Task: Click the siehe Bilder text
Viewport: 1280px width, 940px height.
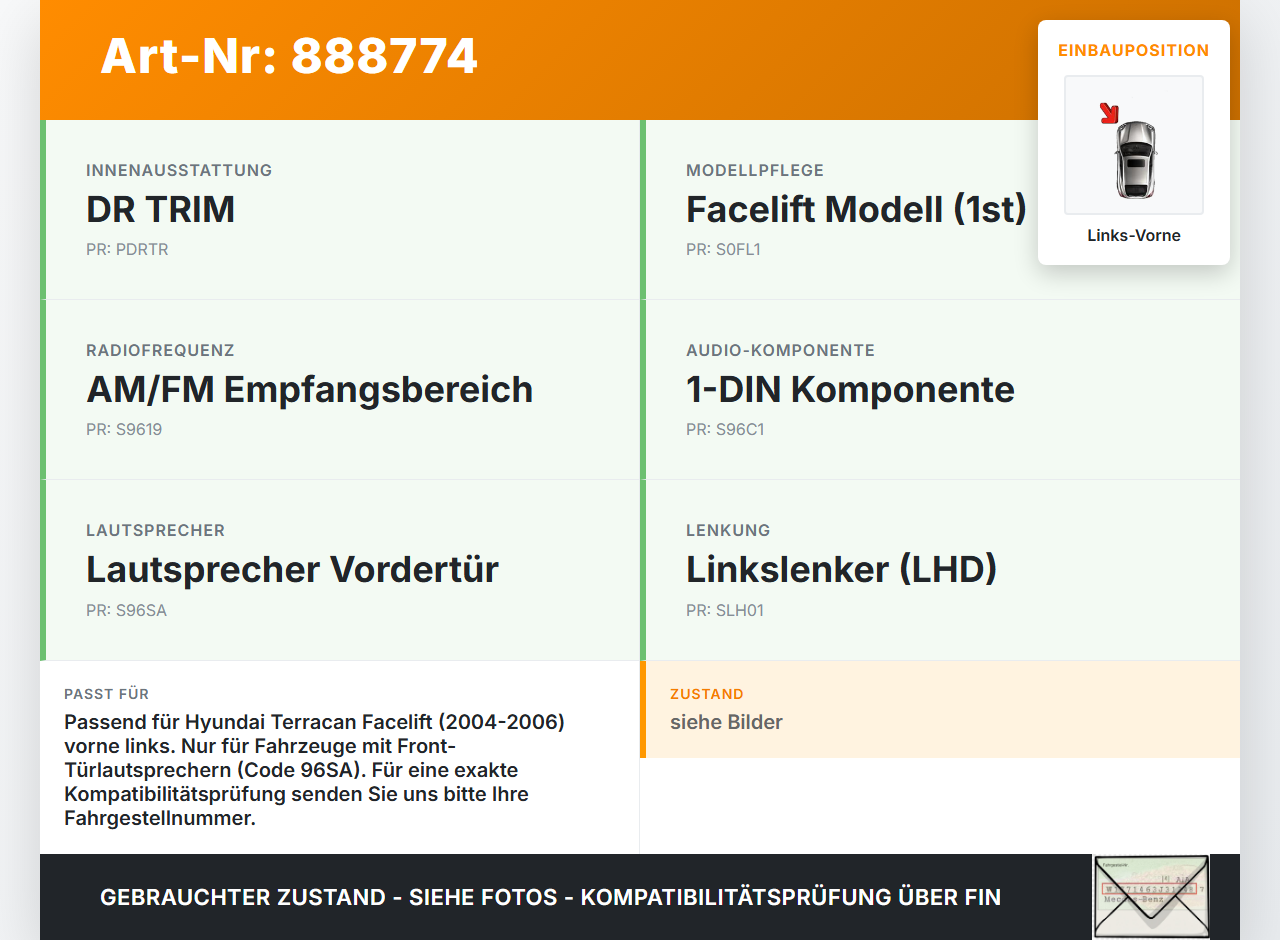Action: click(x=726, y=722)
